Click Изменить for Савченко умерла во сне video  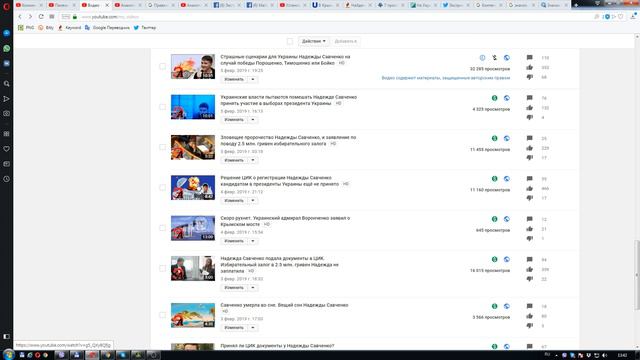[x=234, y=328]
